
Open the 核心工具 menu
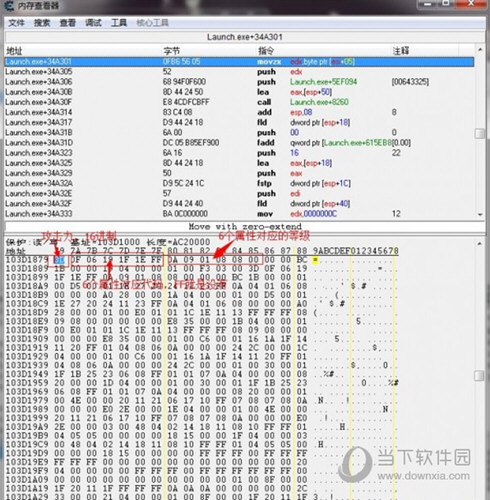click(152, 23)
